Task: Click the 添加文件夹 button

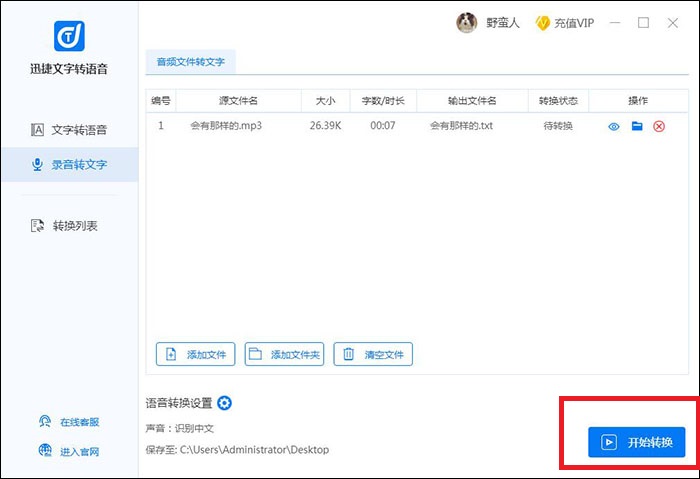Action: click(285, 354)
